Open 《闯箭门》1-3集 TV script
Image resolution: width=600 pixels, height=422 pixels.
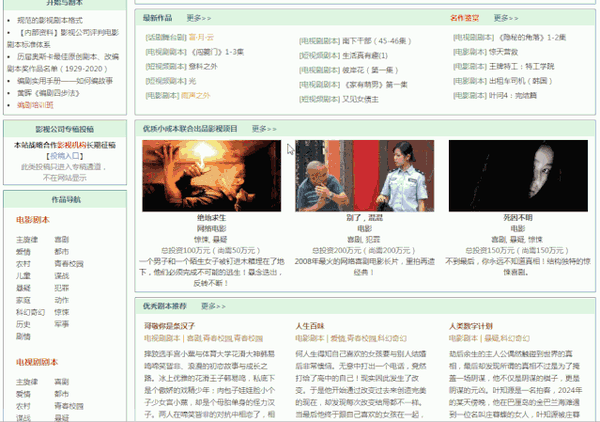(216, 52)
